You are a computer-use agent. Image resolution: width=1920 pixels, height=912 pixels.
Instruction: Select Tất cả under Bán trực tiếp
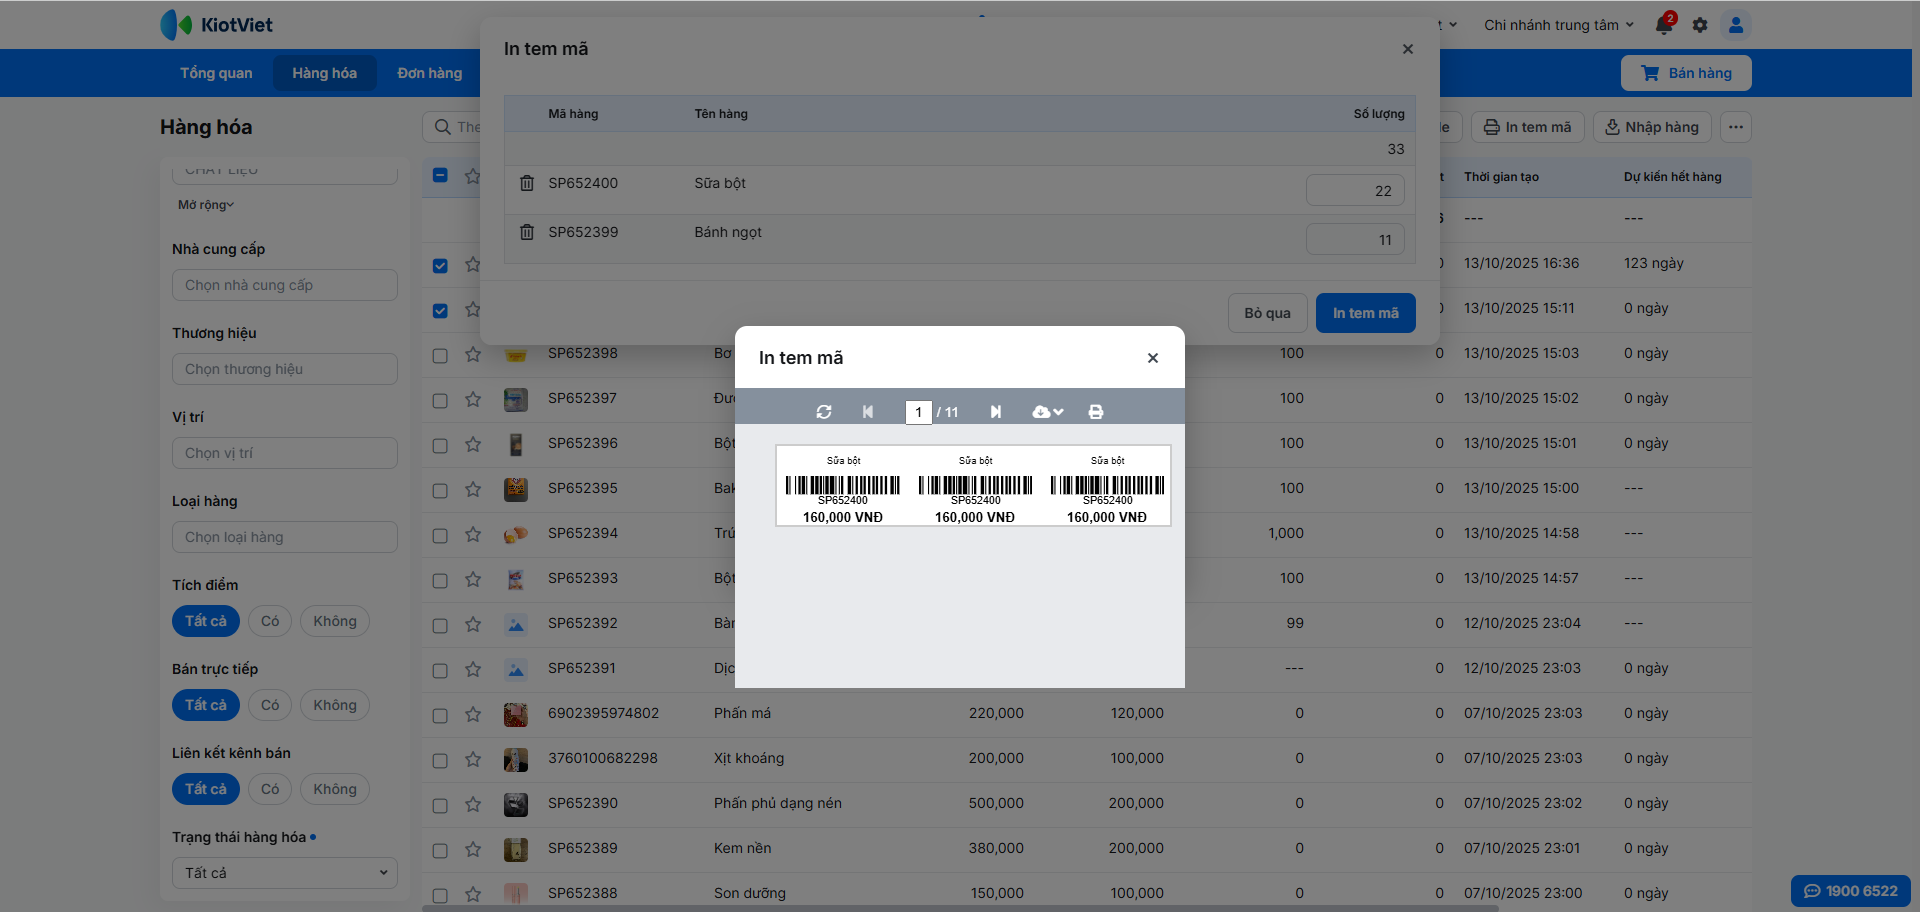click(x=206, y=705)
